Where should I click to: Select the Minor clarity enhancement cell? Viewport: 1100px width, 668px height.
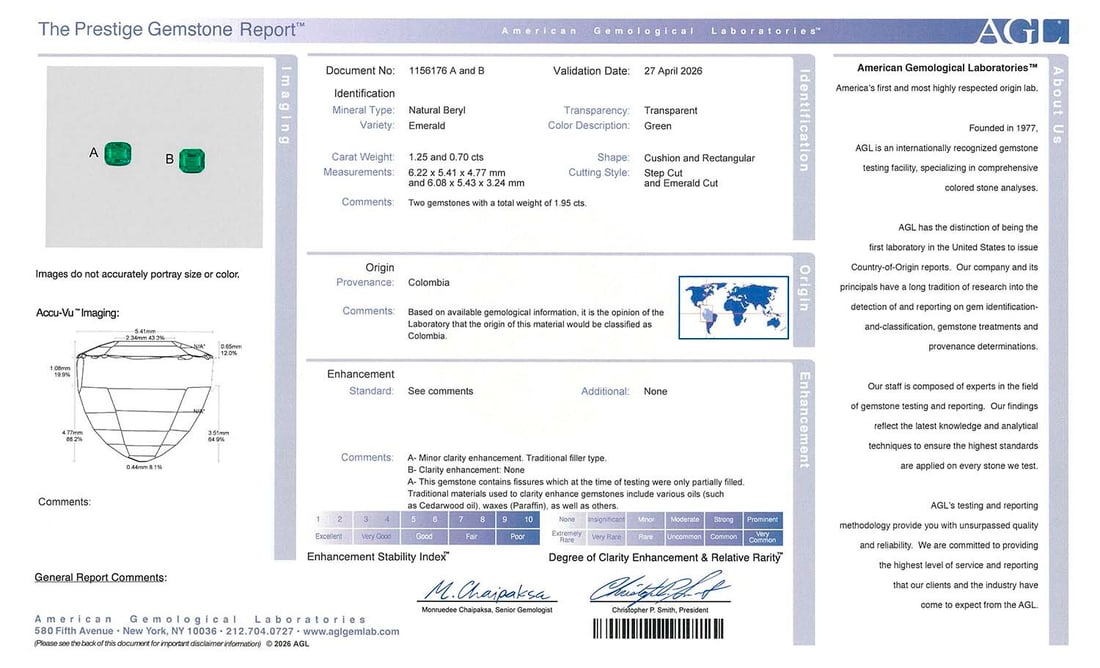(x=646, y=520)
